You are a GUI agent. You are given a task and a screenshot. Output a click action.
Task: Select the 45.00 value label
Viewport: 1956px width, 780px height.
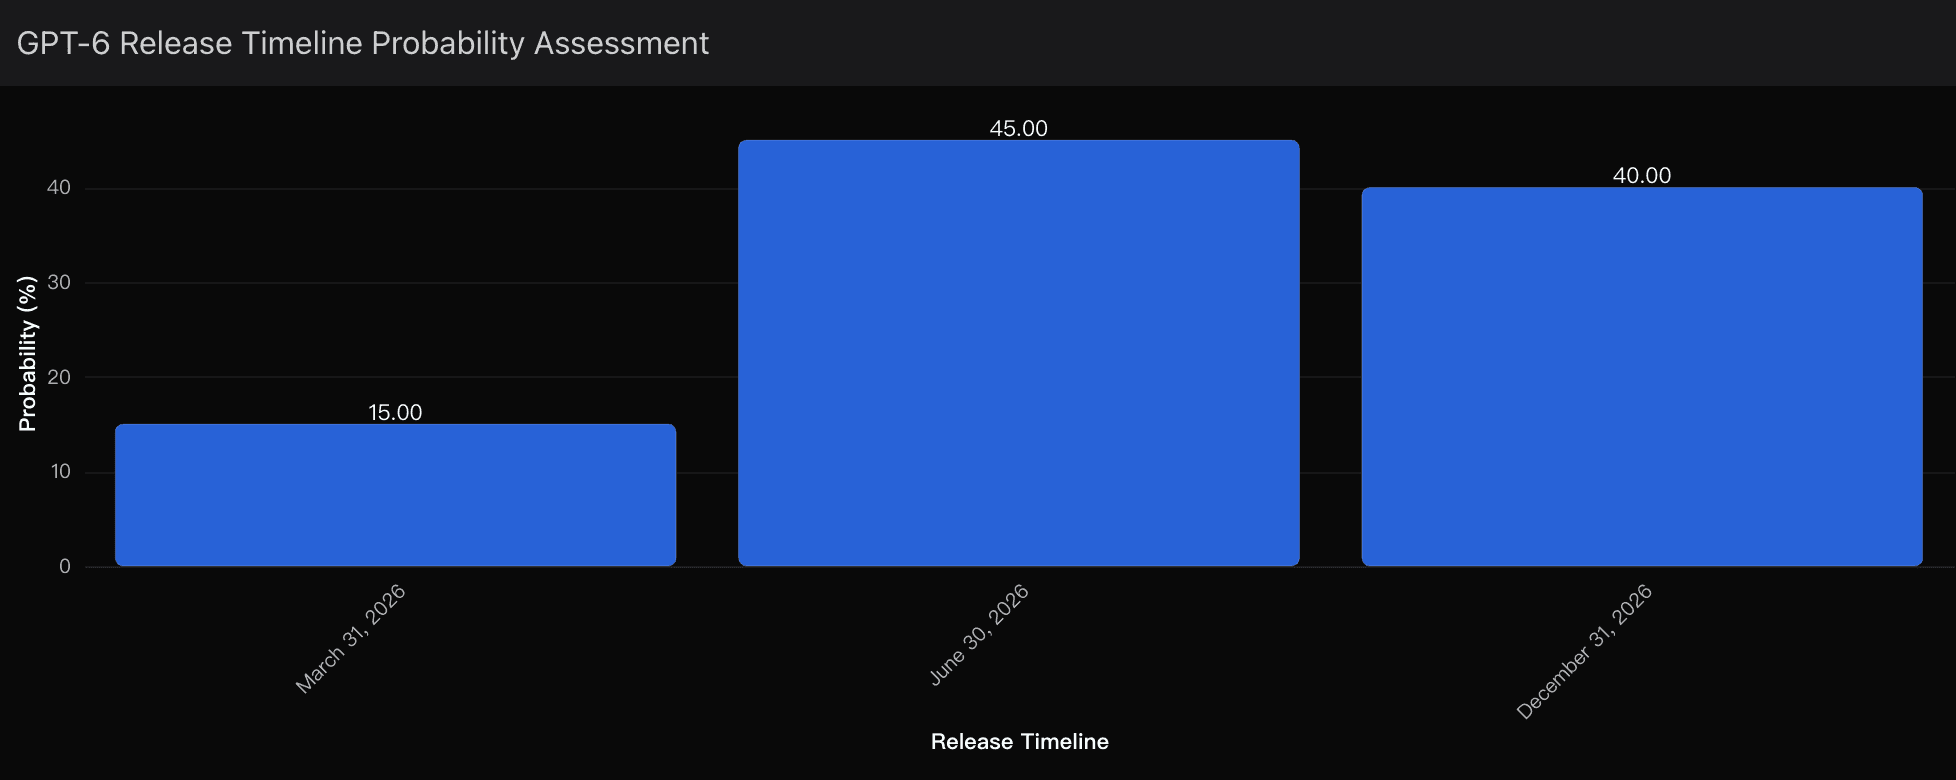pos(1019,128)
